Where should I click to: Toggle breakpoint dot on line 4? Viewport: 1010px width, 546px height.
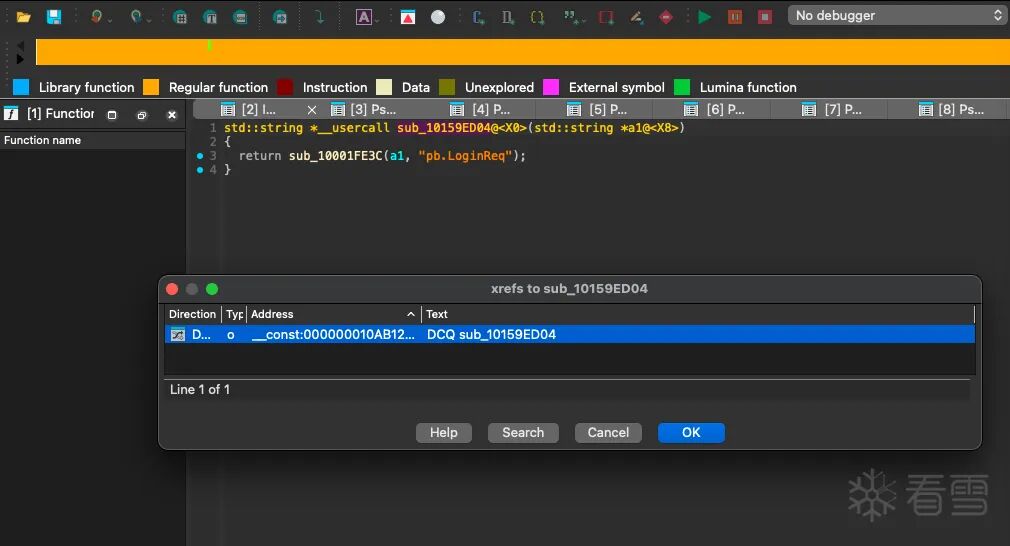200,170
